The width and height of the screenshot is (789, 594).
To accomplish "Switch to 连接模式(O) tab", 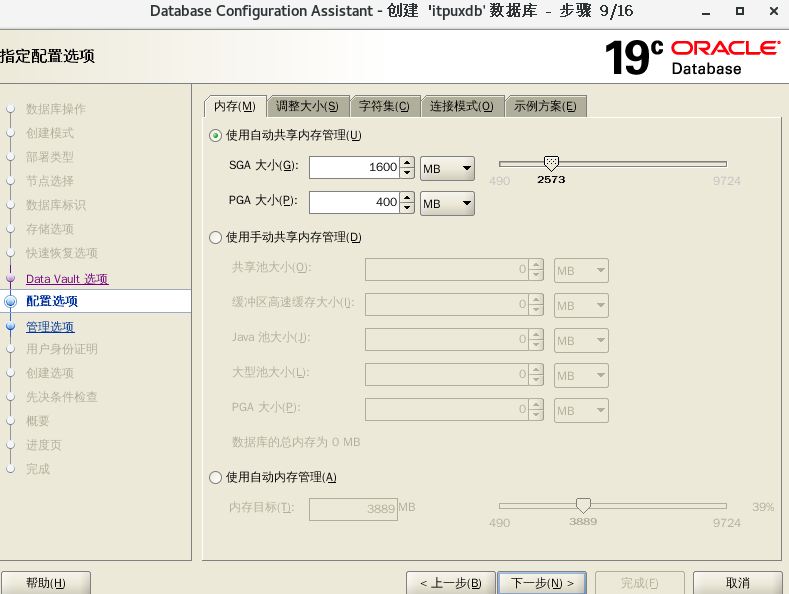I will 461,106.
